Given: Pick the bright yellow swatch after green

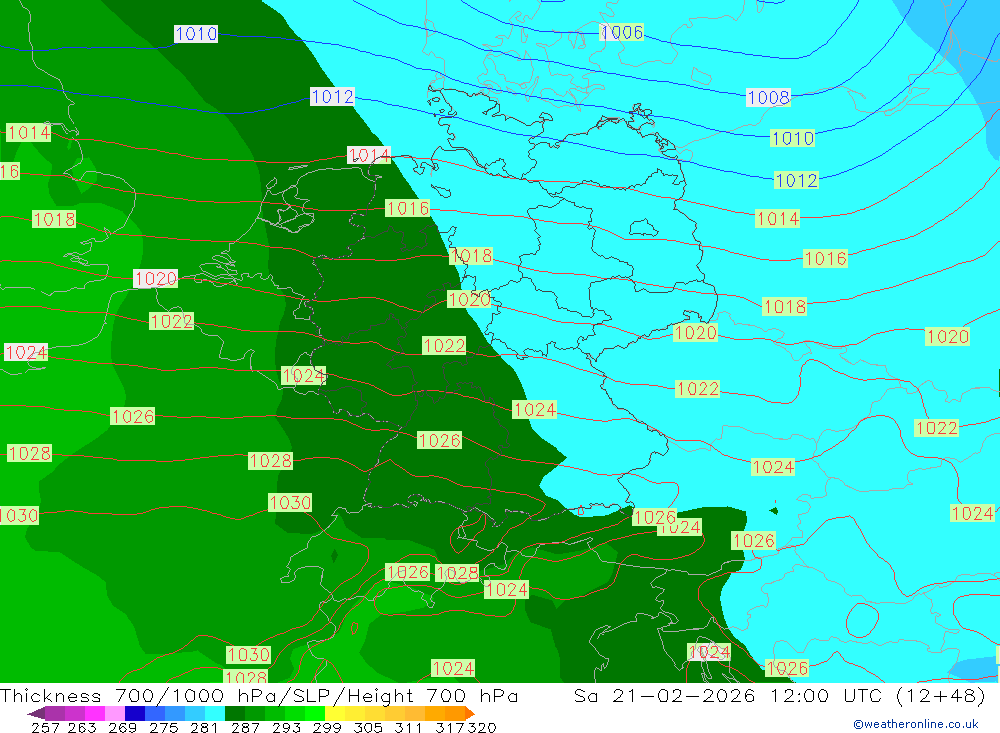Looking at the screenshot, I should coord(335,713).
